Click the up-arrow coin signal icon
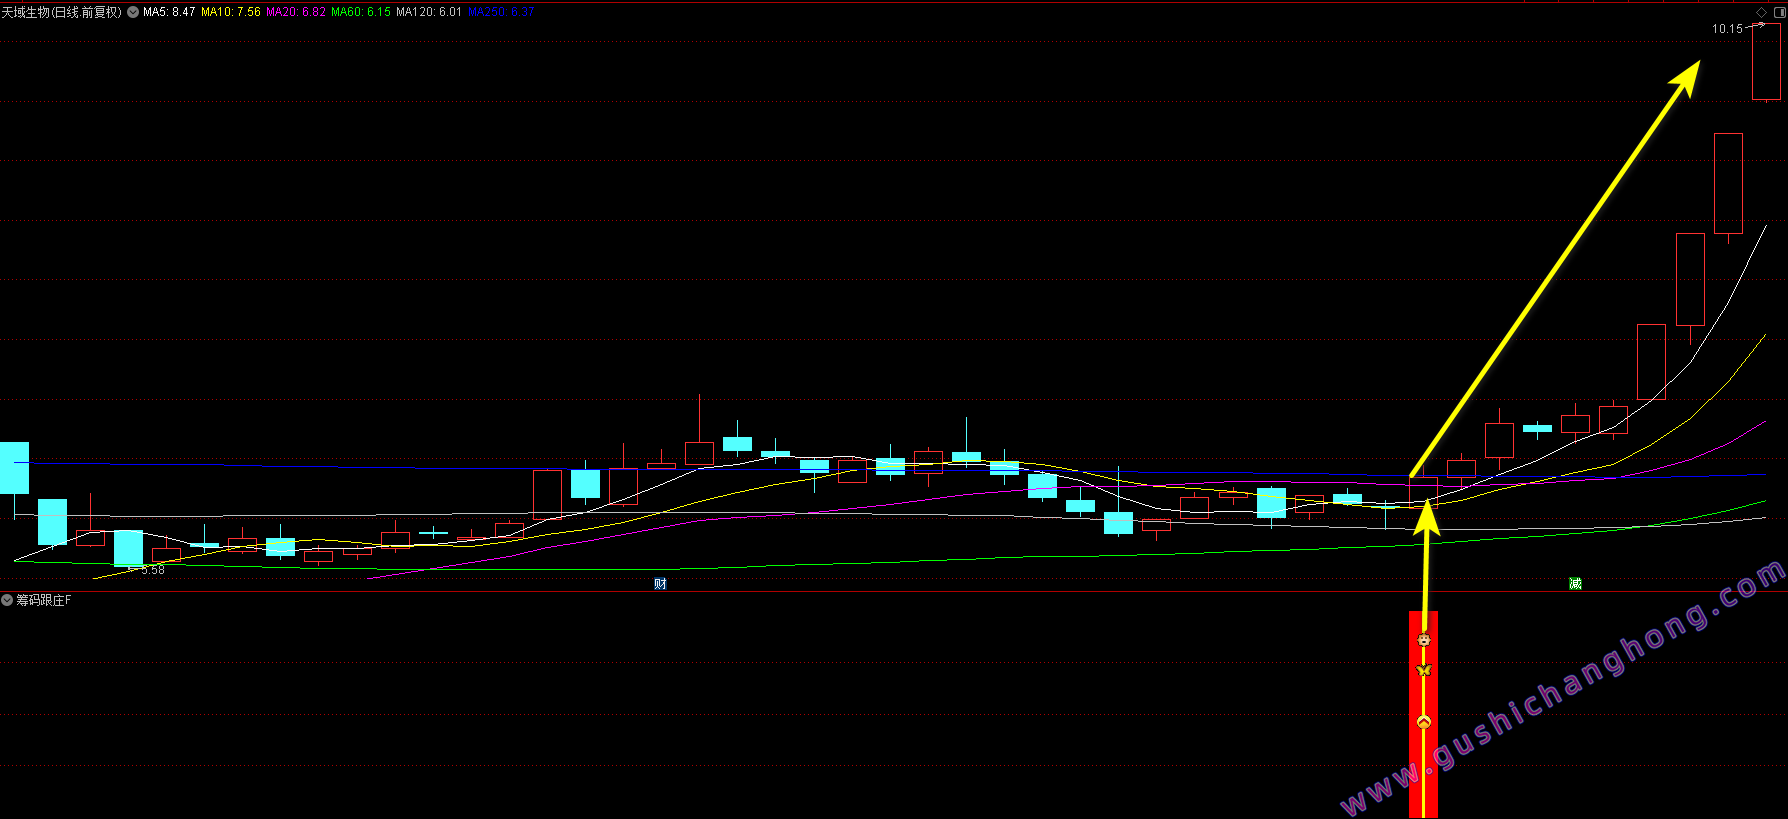The image size is (1788, 819). pyautogui.click(x=1424, y=722)
